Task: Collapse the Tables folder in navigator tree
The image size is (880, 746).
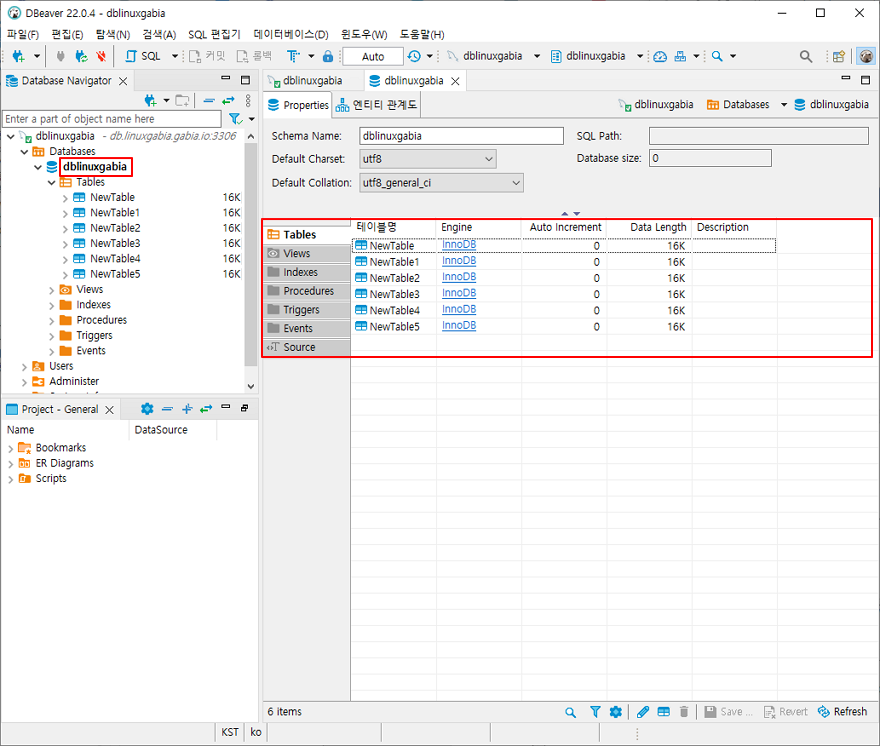Action: (x=52, y=183)
